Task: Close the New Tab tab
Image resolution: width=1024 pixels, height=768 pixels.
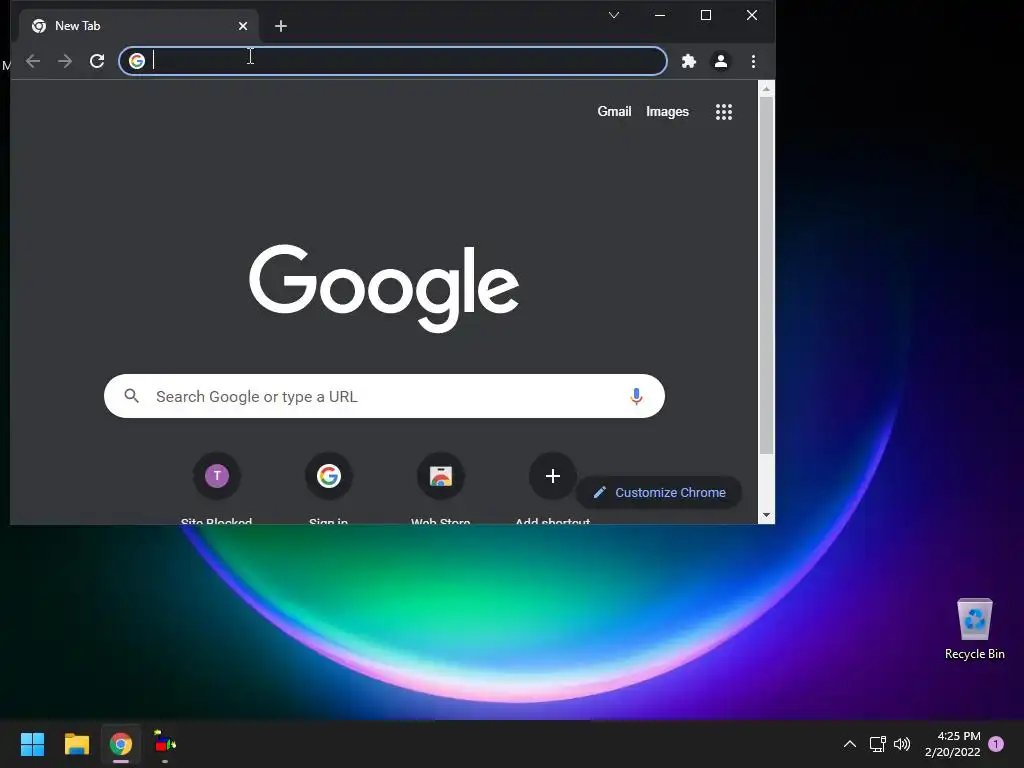Action: [x=243, y=26]
